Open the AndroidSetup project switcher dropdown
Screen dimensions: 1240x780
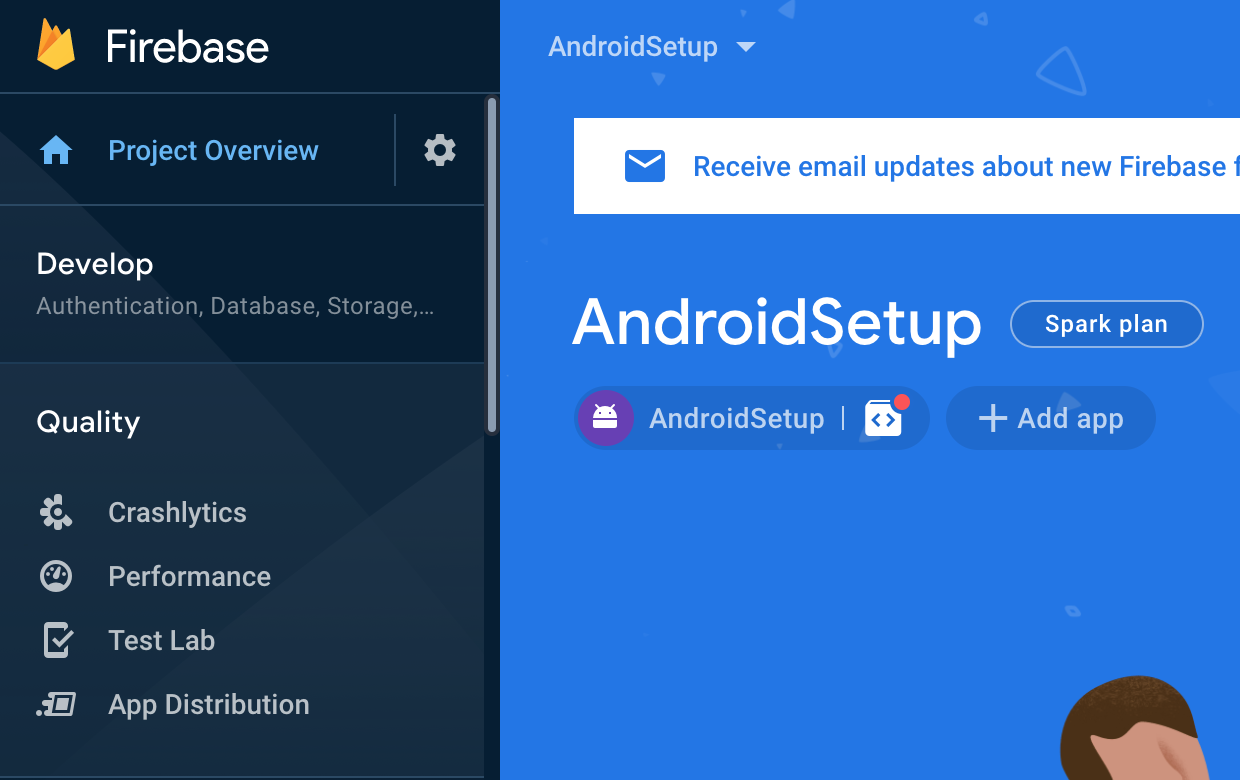[x=652, y=46]
